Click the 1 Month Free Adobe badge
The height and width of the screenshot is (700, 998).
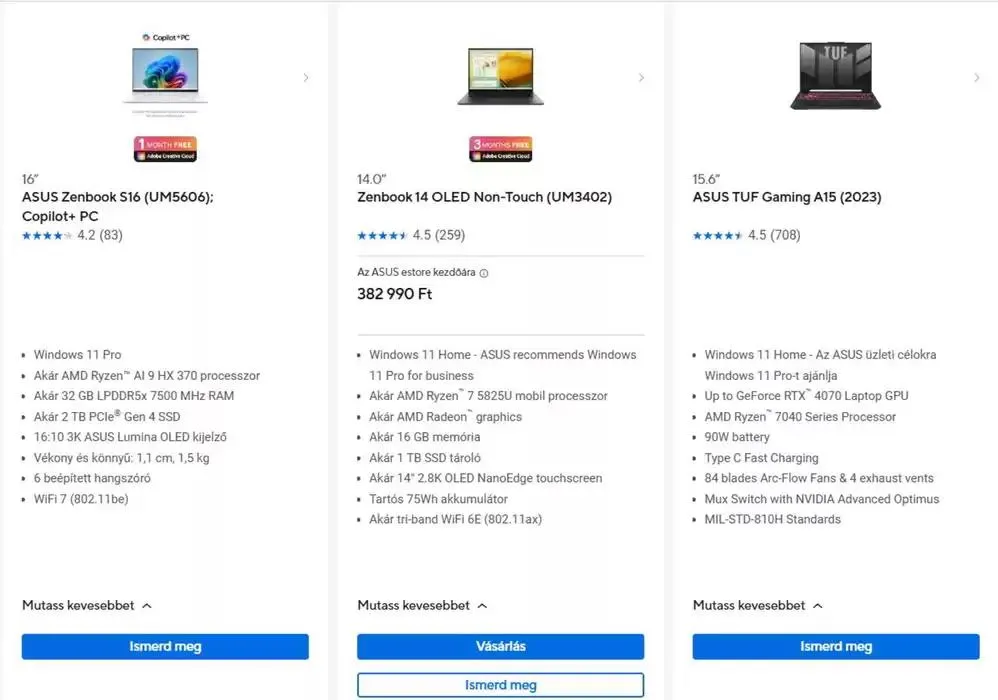pos(165,149)
